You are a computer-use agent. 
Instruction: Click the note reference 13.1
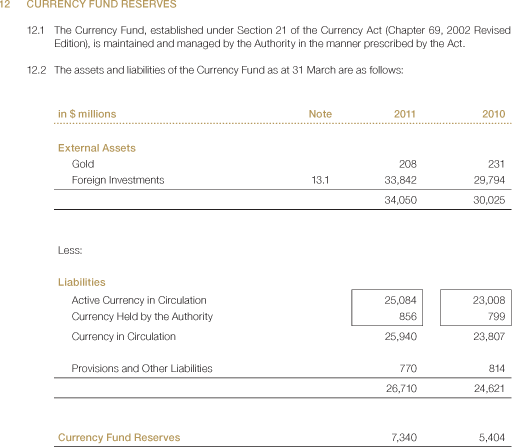coord(320,180)
